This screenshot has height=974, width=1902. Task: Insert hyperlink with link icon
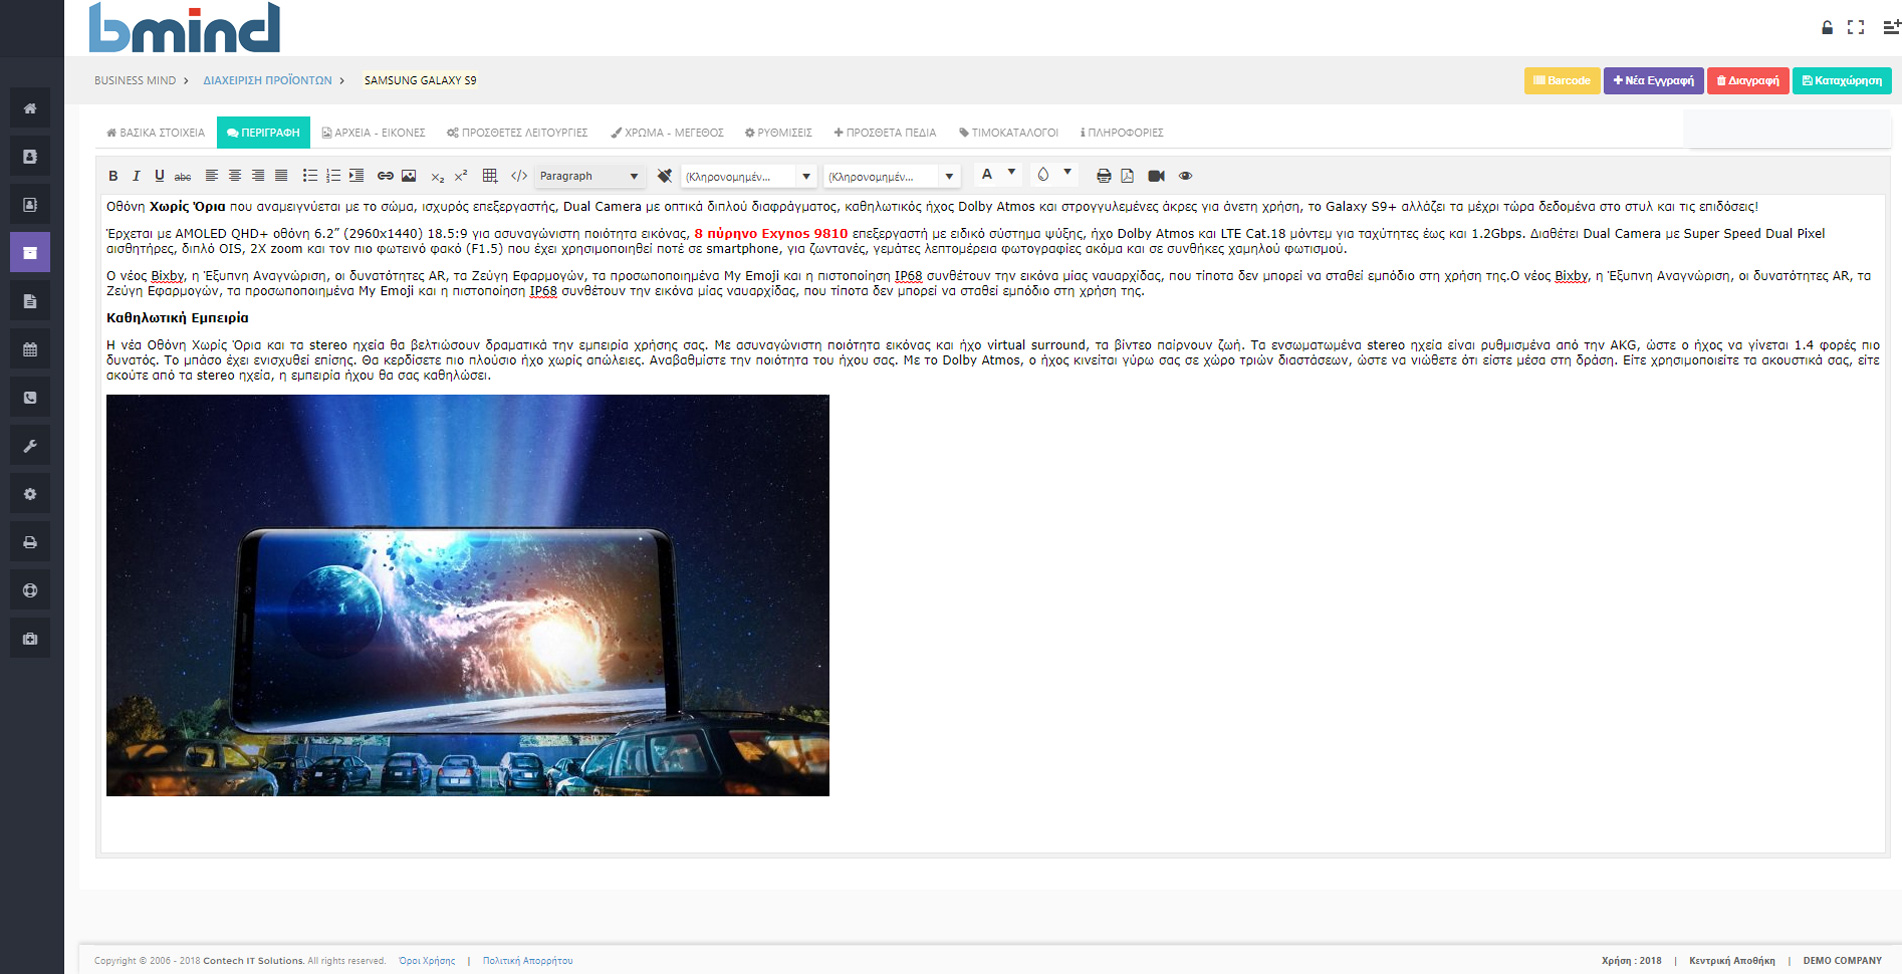click(x=385, y=176)
